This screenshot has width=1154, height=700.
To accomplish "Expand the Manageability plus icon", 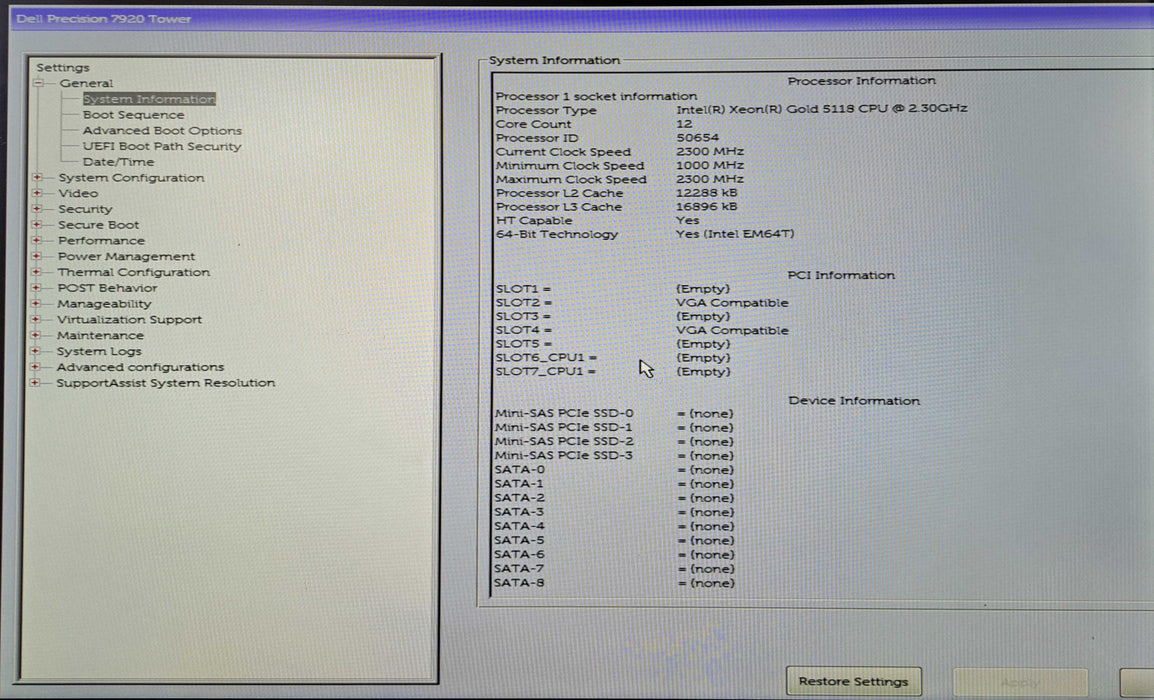I will pos(35,303).
